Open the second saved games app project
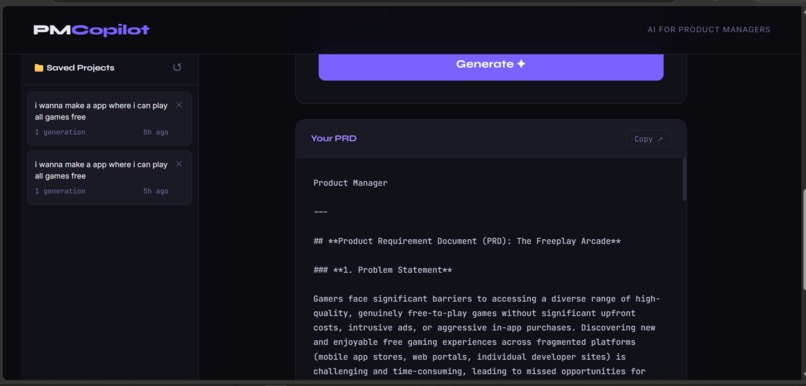Image resolution: width=806 pixels, height=386 pixels. tap(109, 178)
